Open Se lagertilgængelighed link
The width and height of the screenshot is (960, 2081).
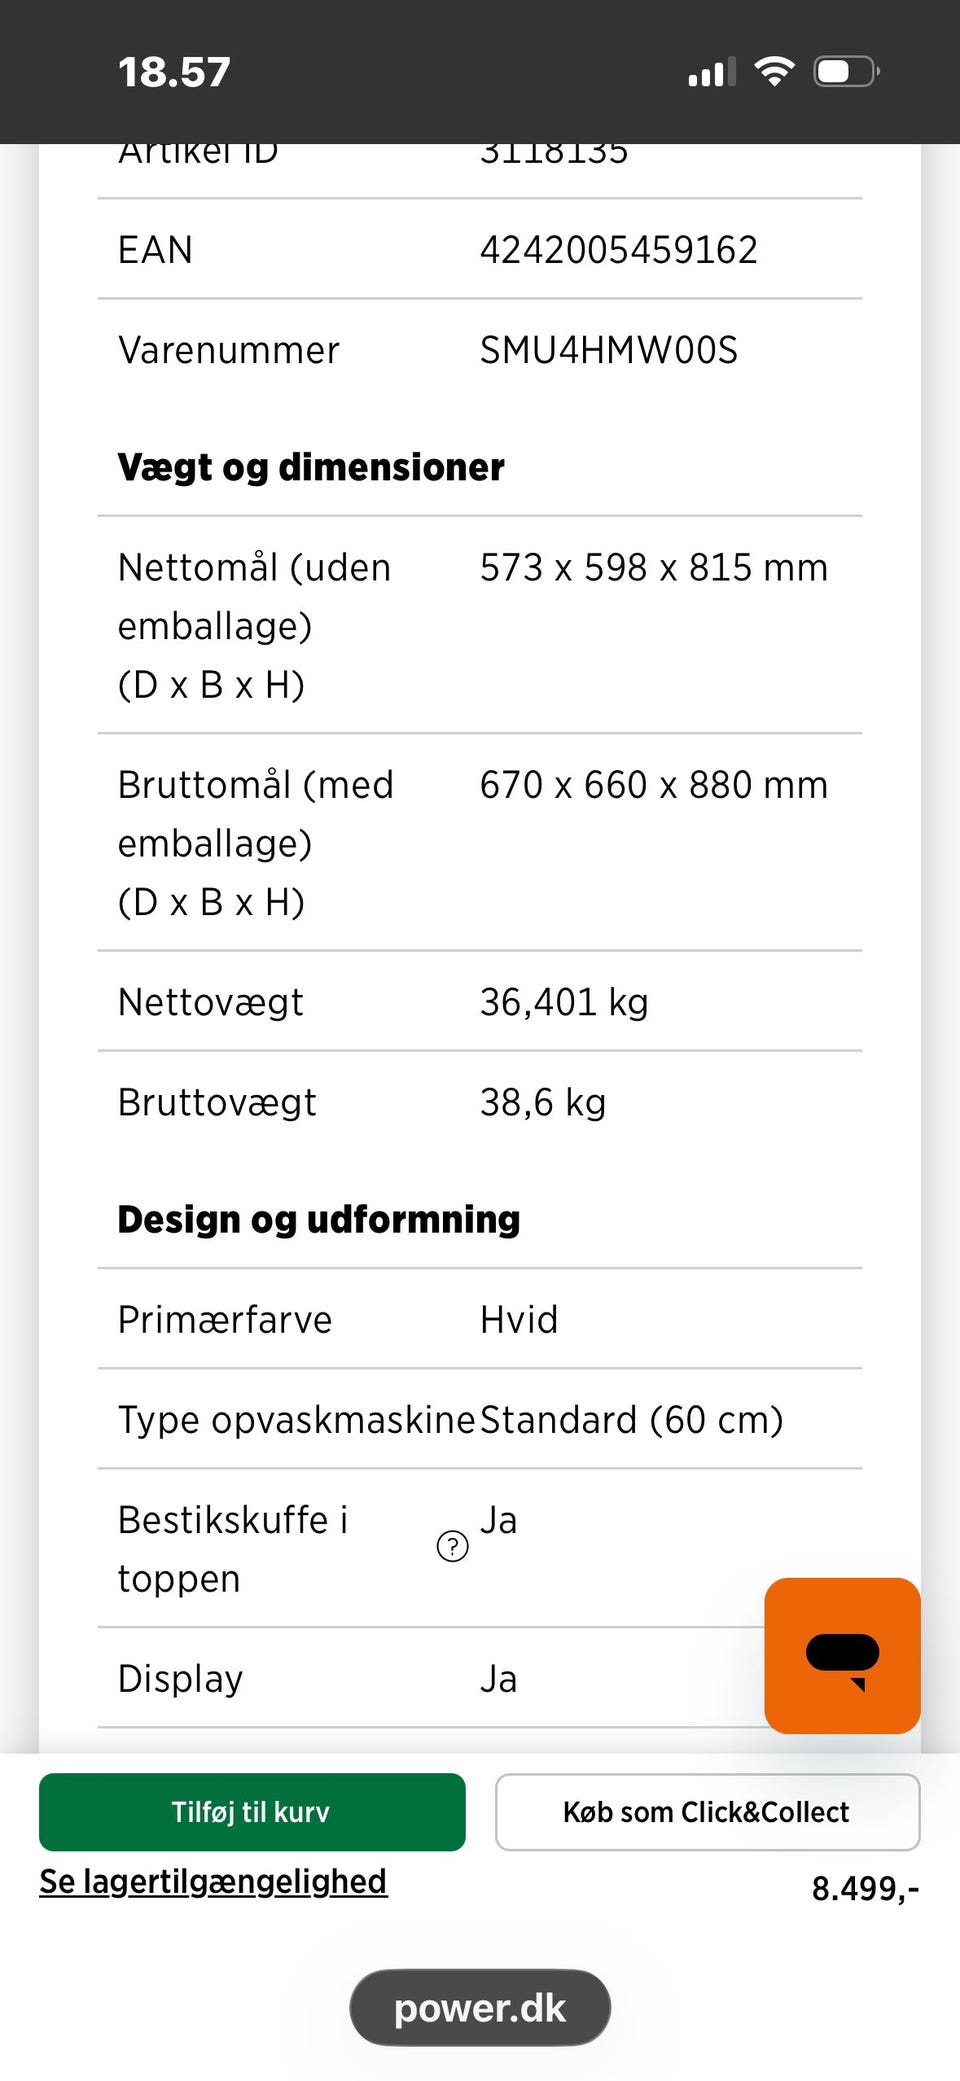pyautogui.click(x=213, y=1881)
